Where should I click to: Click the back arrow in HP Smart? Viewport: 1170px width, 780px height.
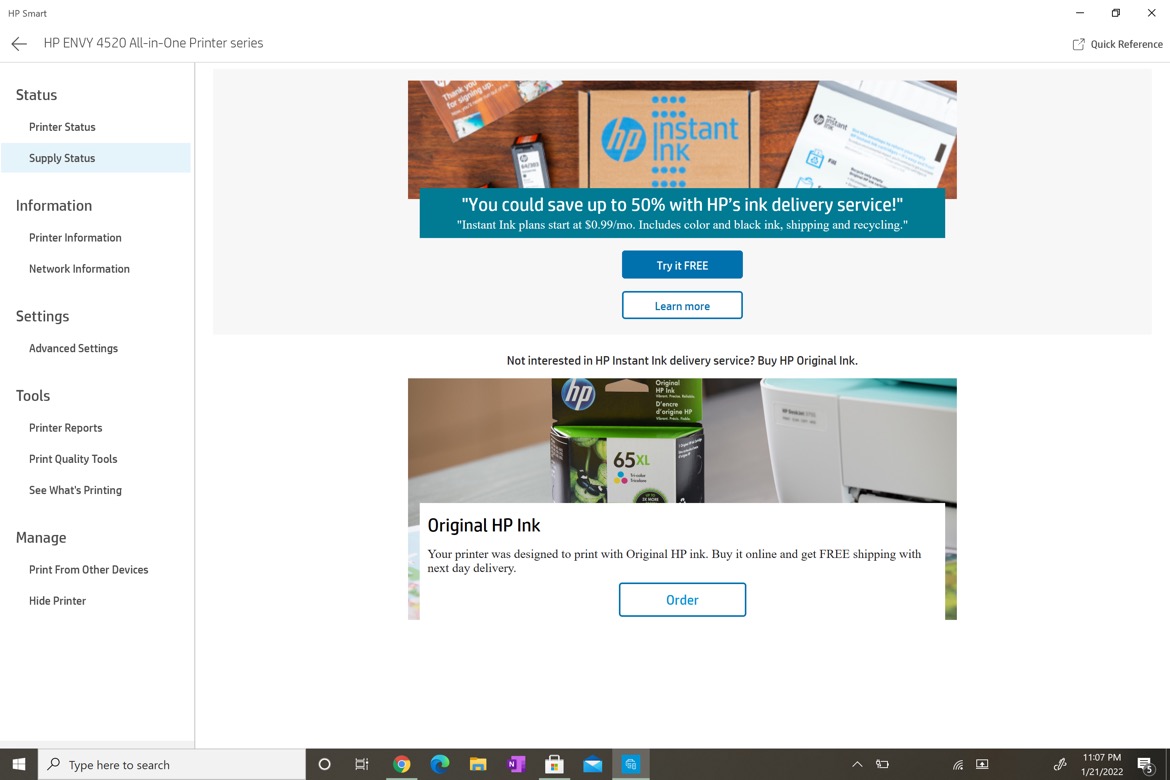tap(18, 43)
